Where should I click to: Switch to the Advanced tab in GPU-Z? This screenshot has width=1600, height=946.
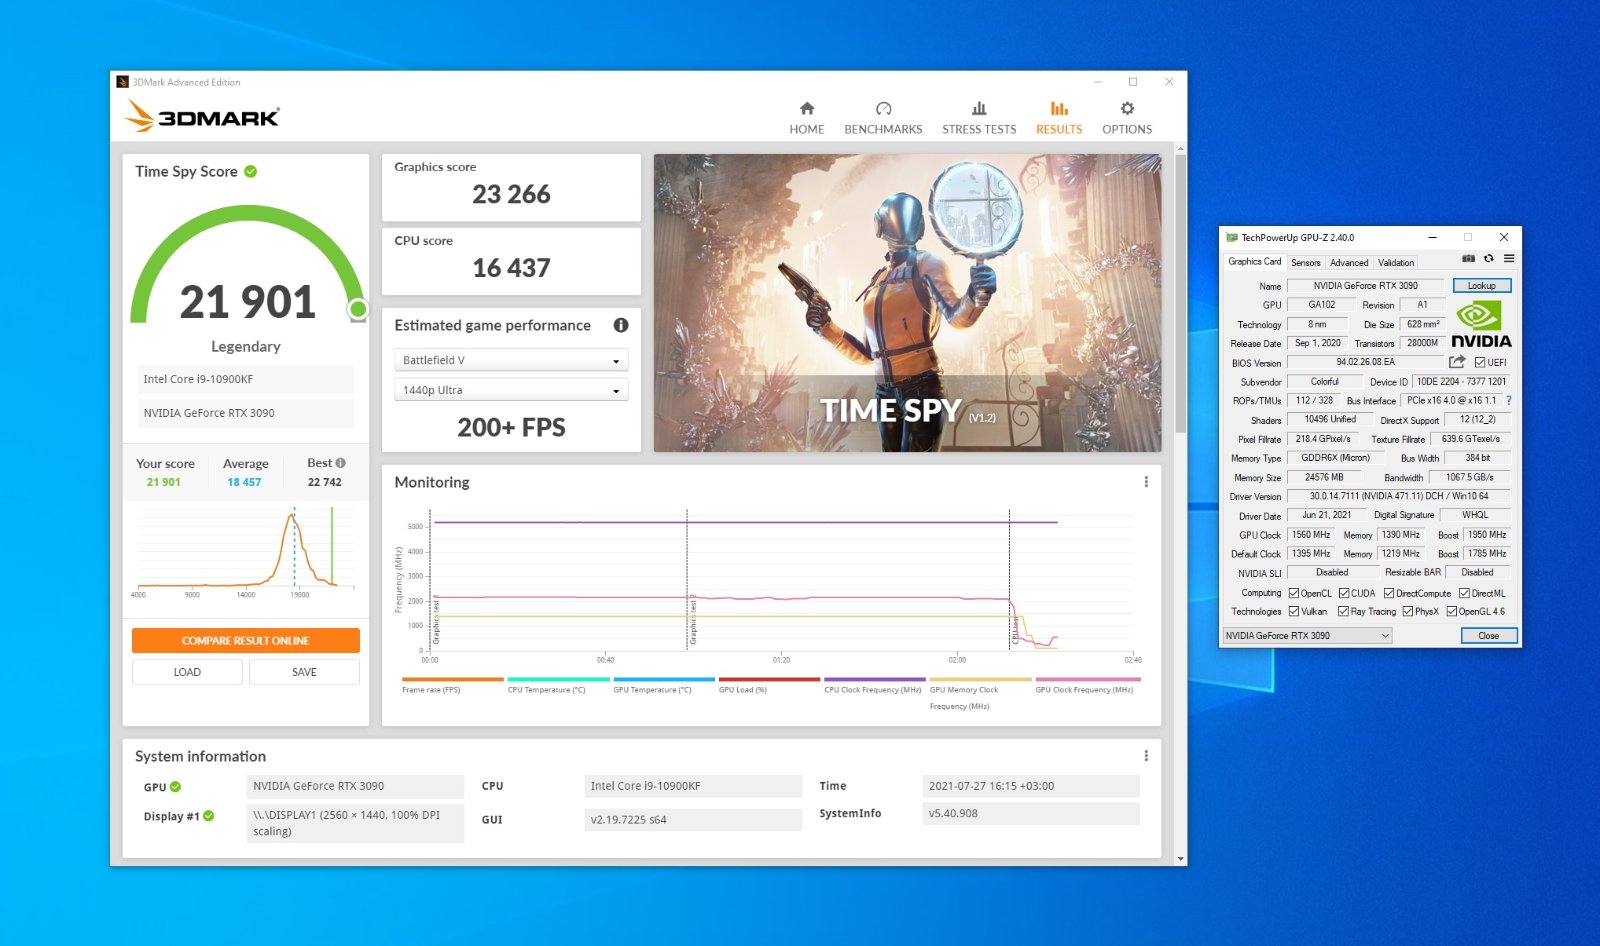point(1349,263)
